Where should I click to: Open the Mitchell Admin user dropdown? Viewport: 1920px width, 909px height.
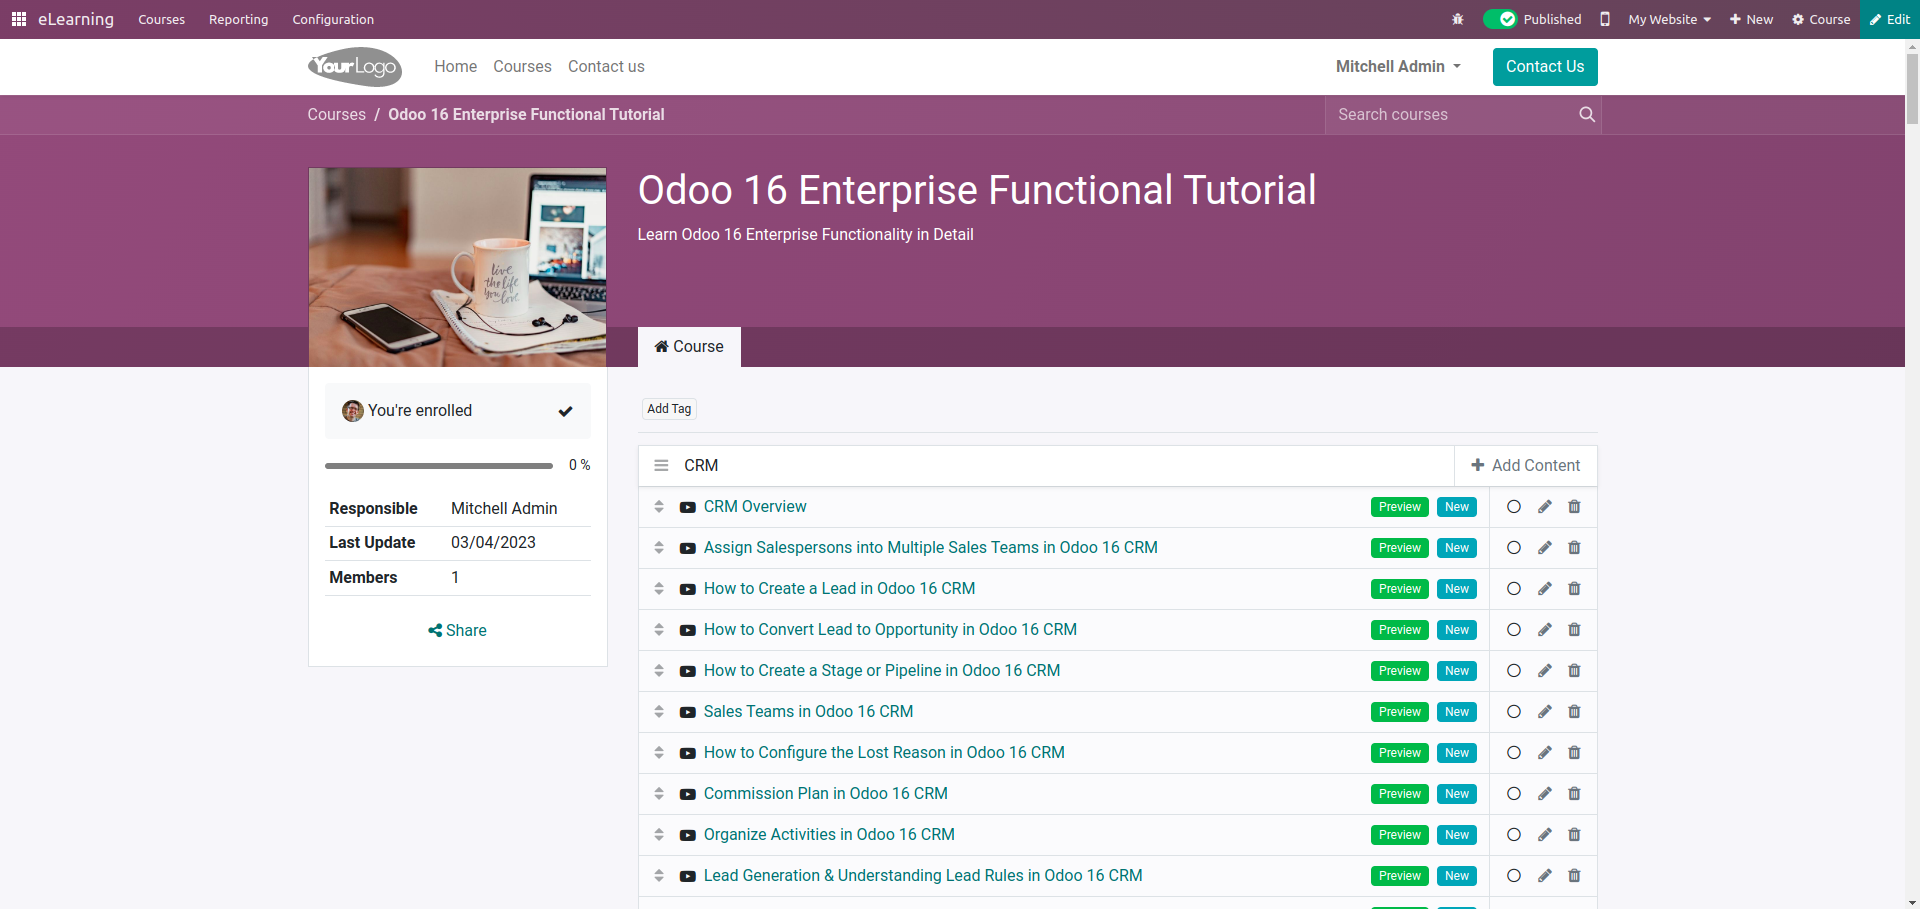pyautogui.click(x=1397, y=67)
